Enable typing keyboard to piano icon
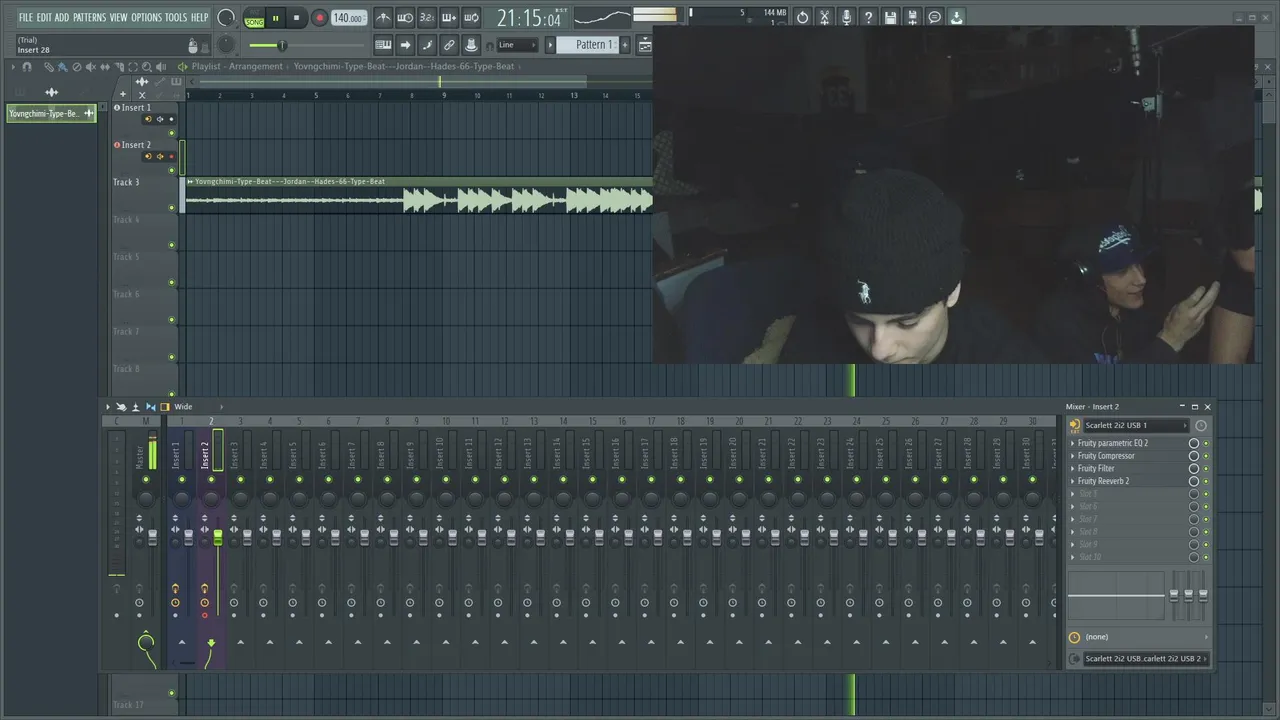 383,45
